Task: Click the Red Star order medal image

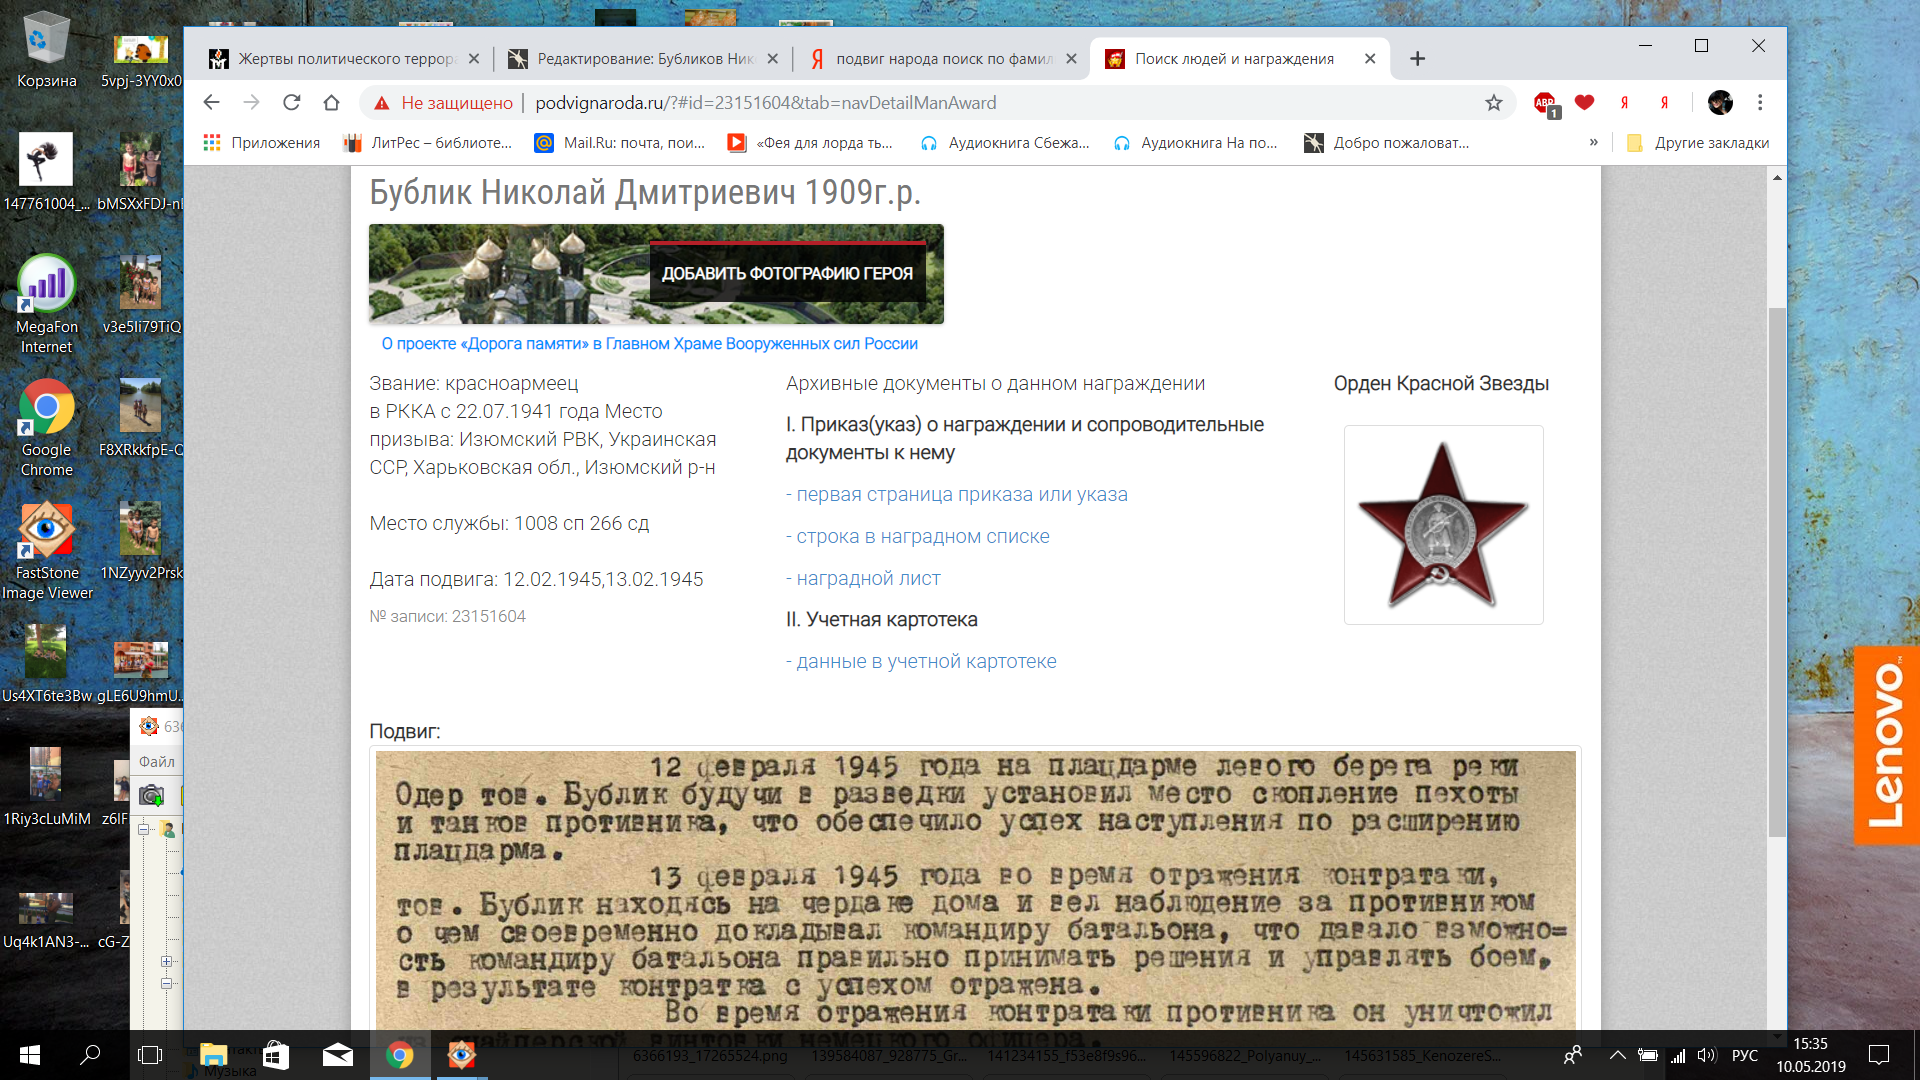Action: (1442, 525)
